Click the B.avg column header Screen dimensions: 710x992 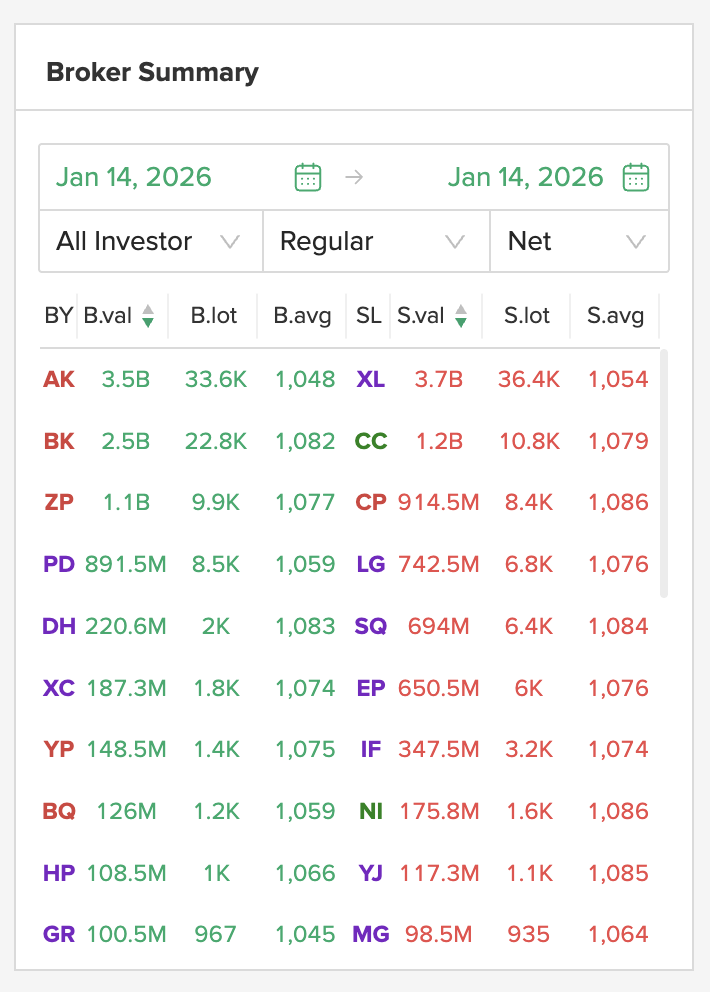pyautogui.click(x=302, y=316)
